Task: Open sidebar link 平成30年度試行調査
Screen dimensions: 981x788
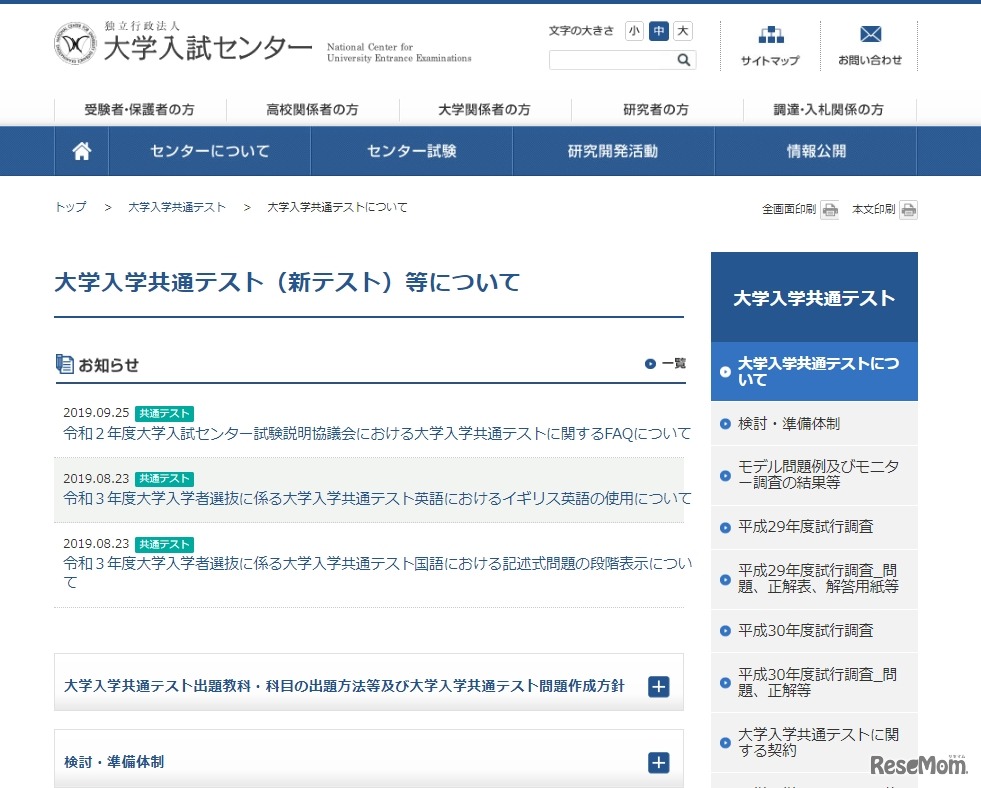Action: [x=805, y=630]
